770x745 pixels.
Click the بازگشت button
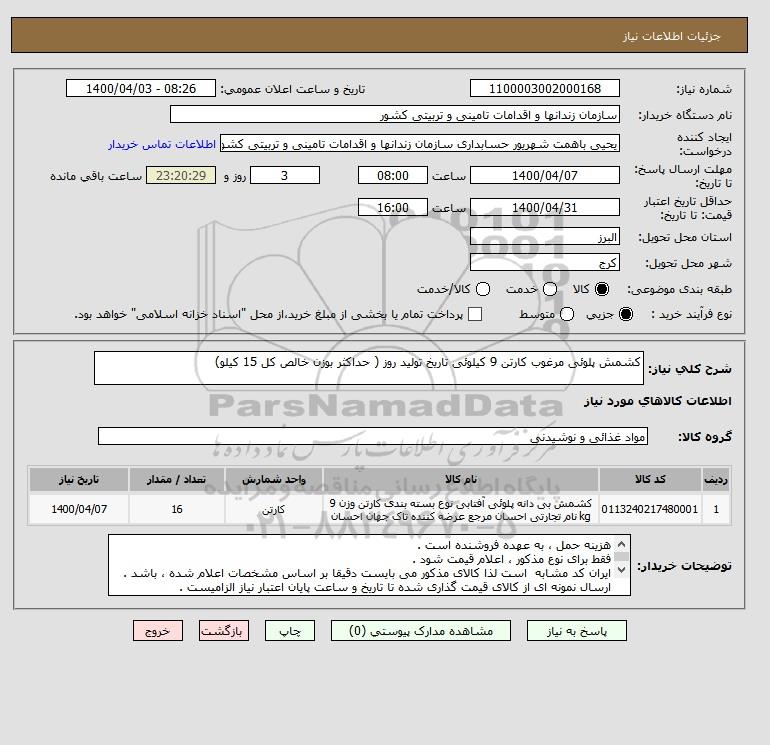[224, 631]
